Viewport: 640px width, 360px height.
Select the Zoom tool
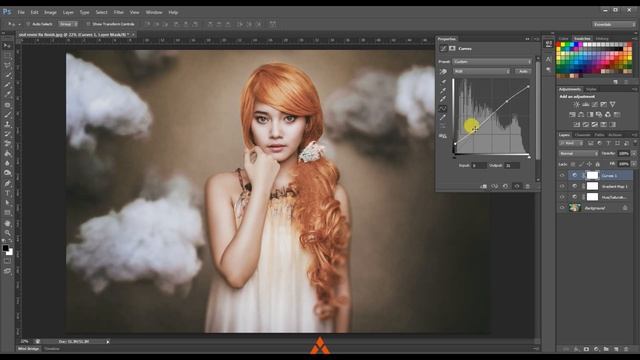(x=7, y=233)
